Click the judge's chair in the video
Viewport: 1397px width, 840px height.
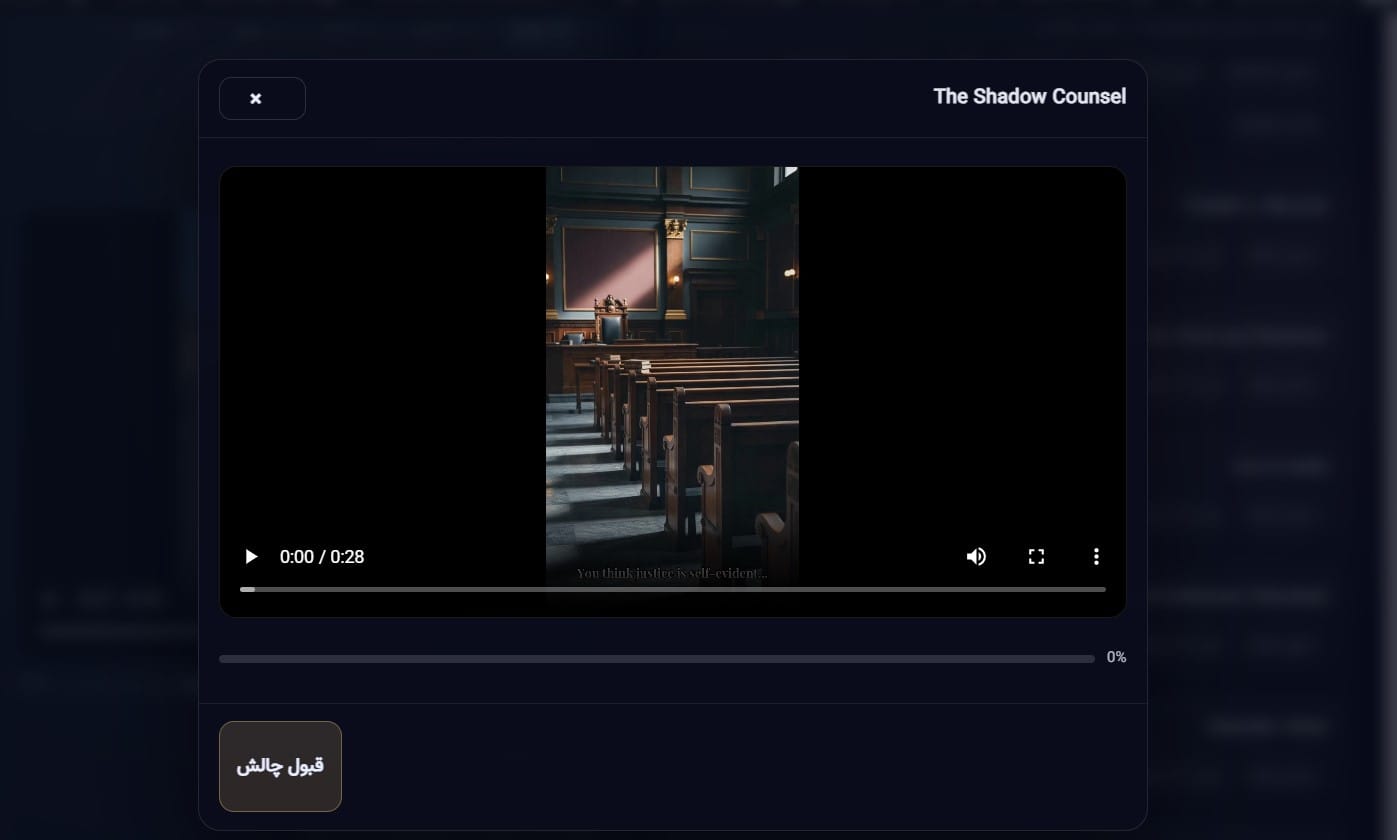tap(610, 320)
